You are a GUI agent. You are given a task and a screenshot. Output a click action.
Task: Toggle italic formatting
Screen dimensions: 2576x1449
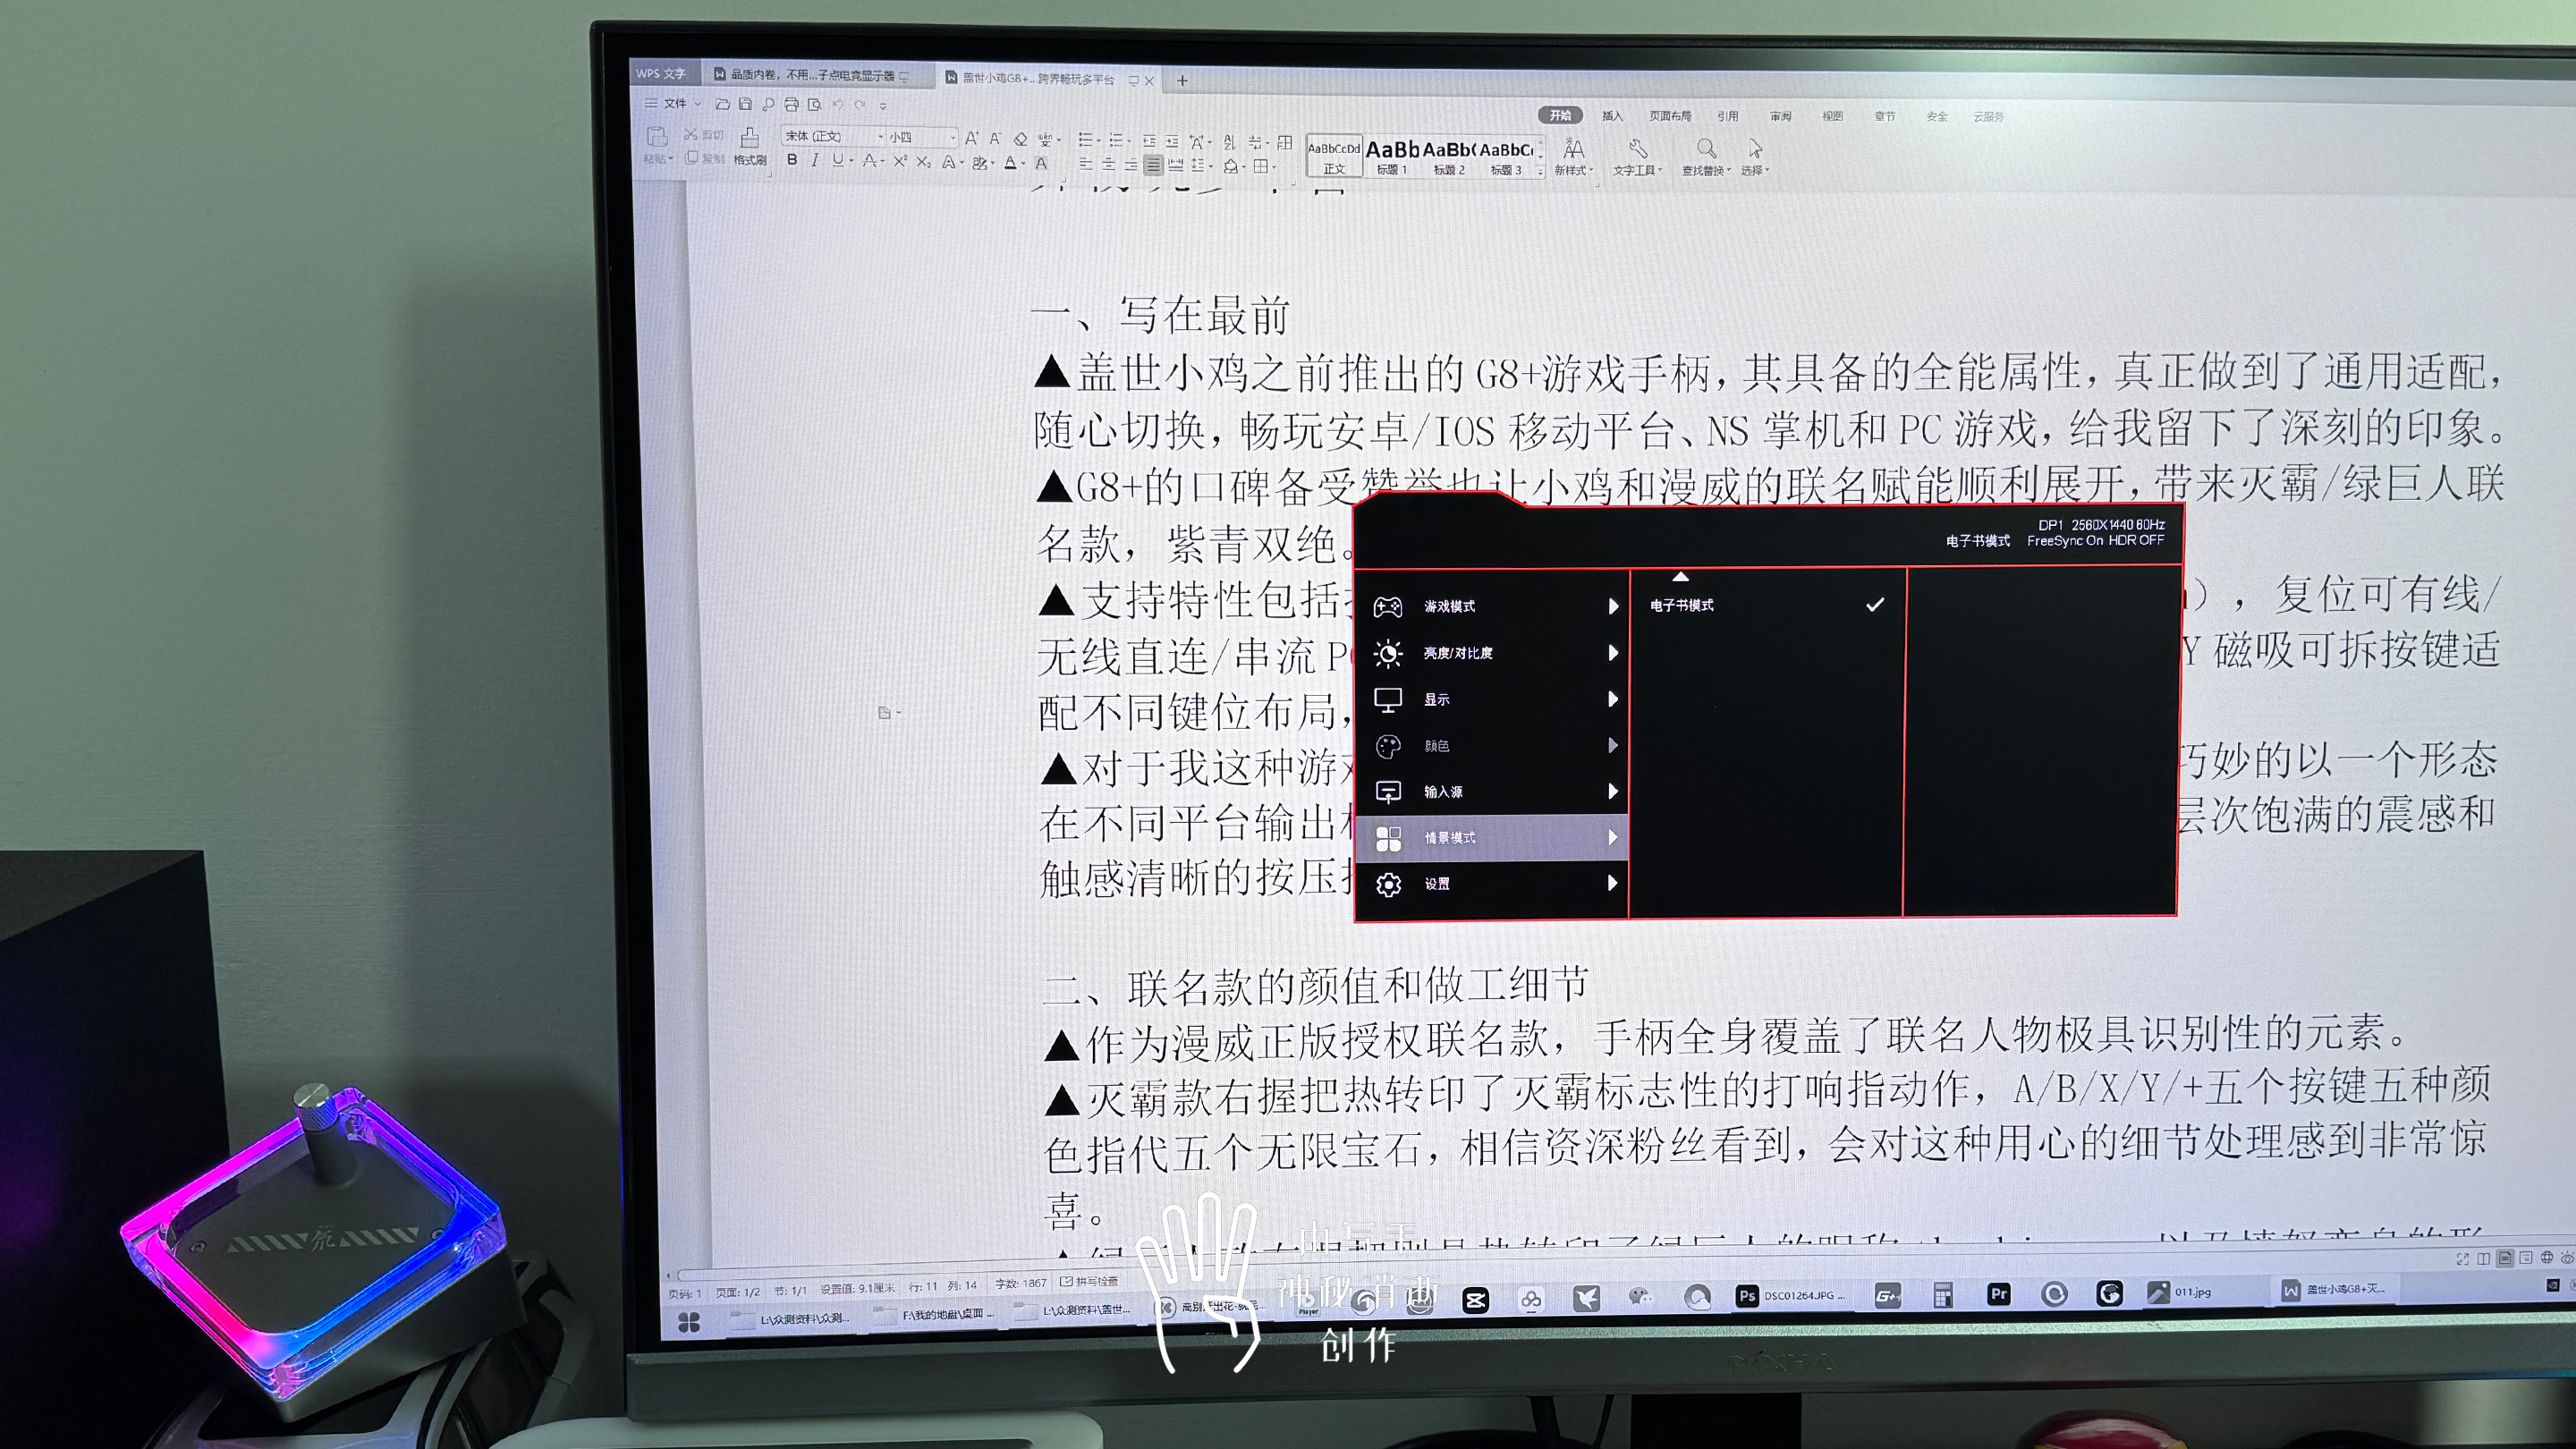pyautogui.click(x=815, y=160)
